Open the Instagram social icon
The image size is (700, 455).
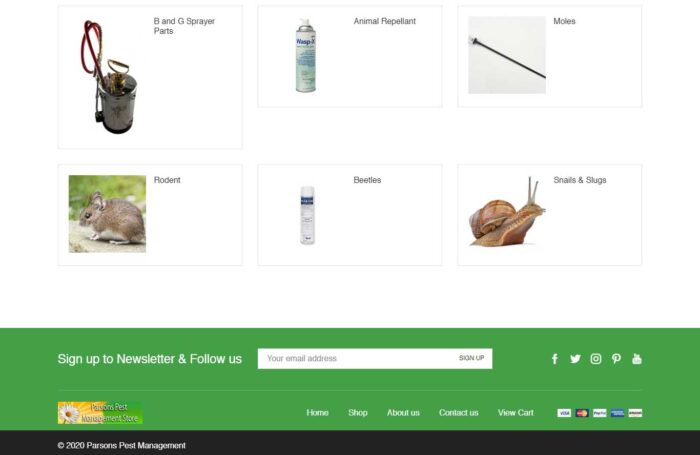(x=596, y=359)
